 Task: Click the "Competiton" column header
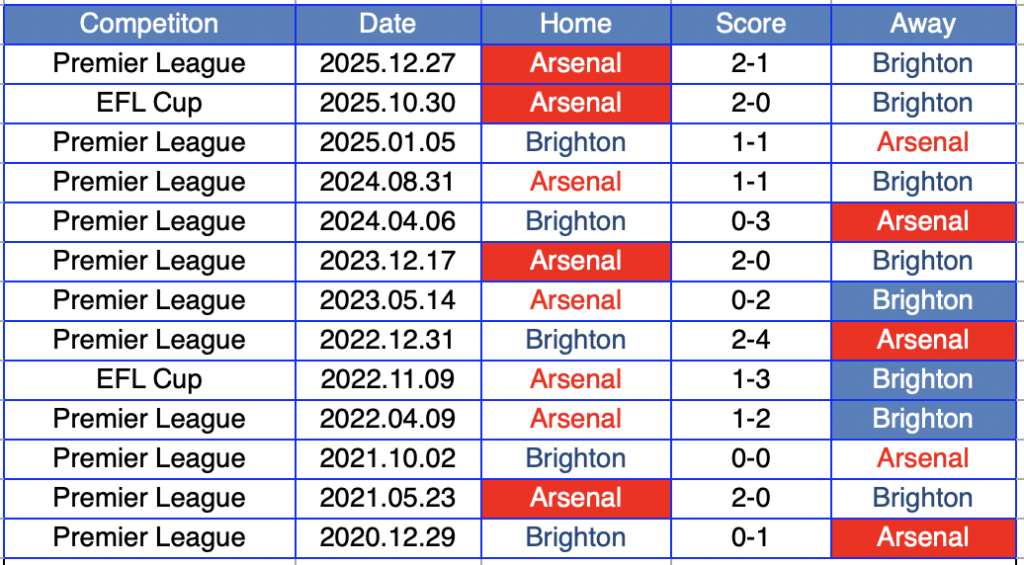click(149, 24)
